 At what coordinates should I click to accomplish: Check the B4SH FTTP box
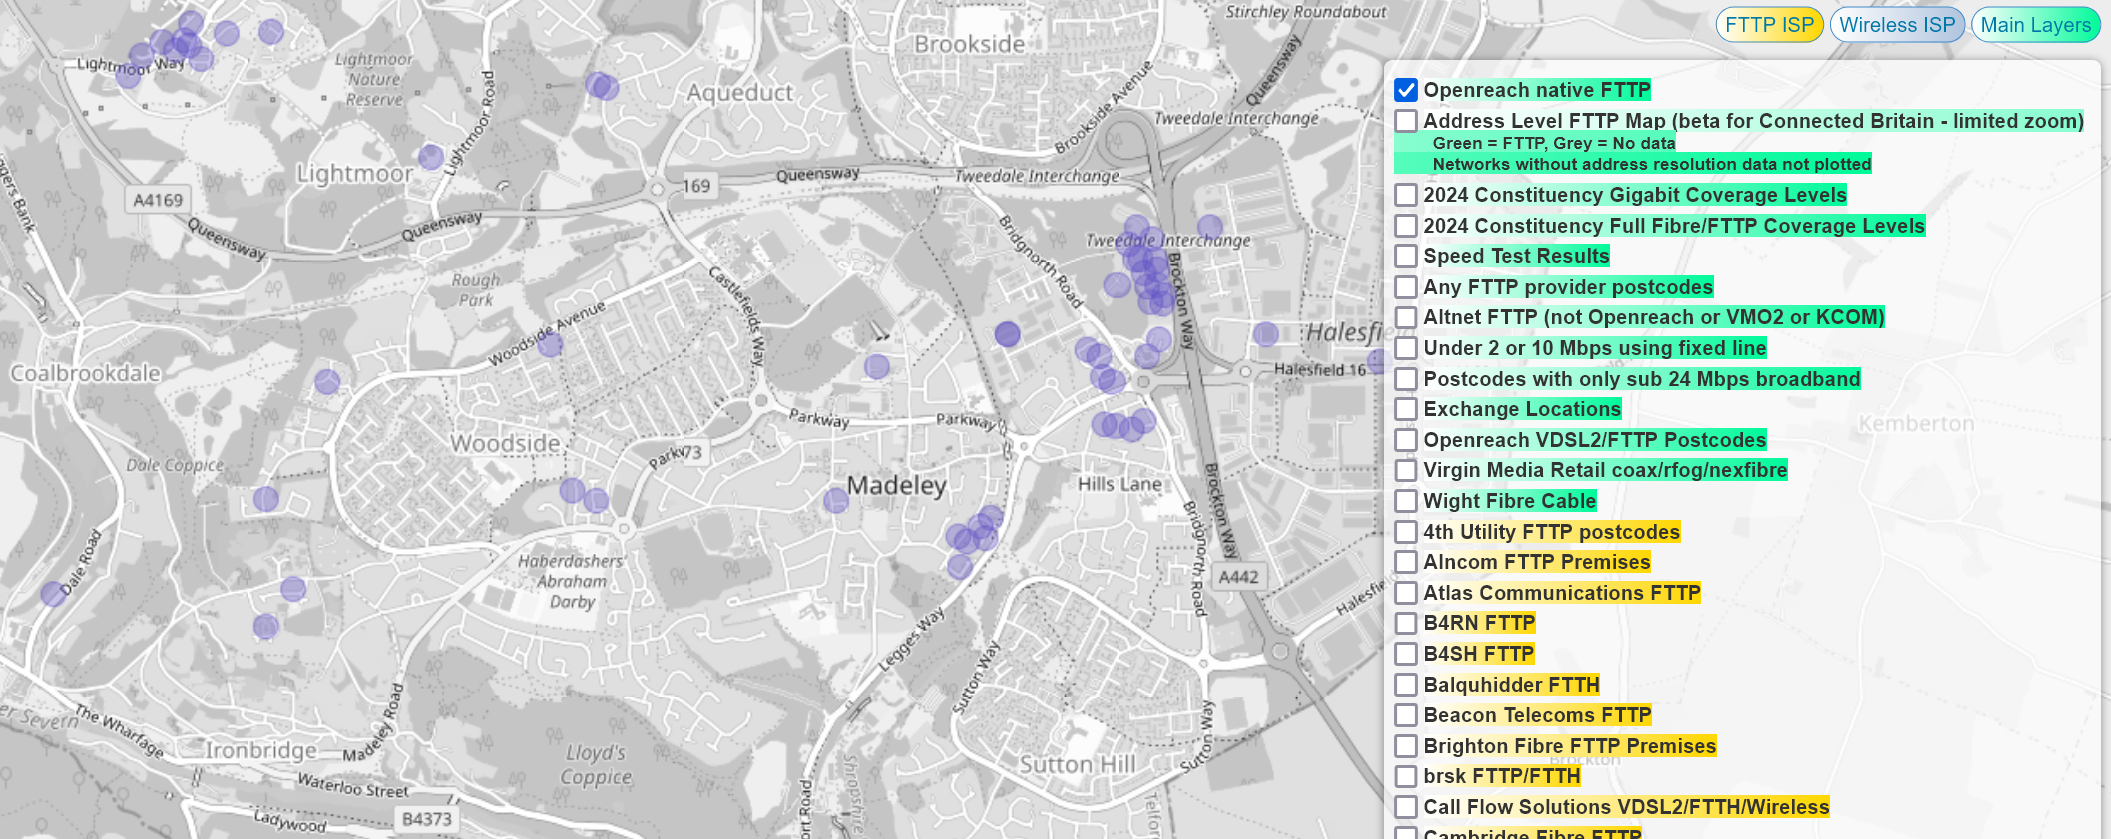tap(1406, 654)
